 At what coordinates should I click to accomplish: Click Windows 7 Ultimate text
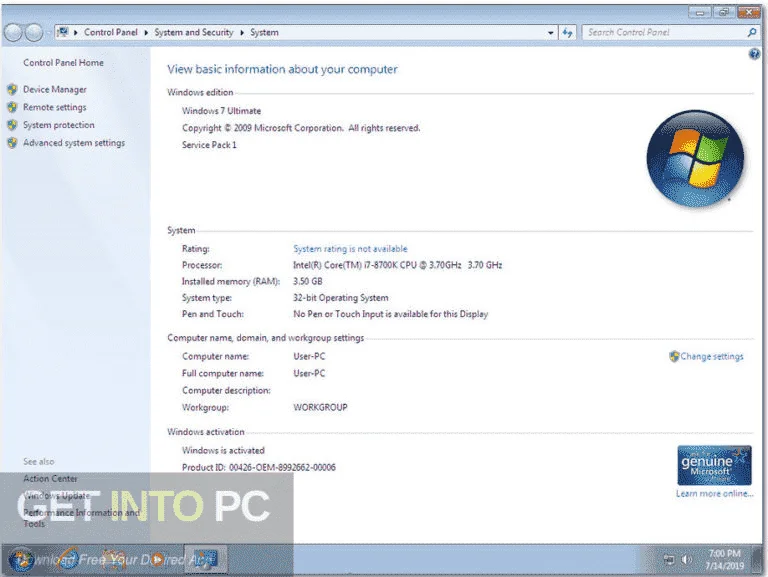click(221, 111)
